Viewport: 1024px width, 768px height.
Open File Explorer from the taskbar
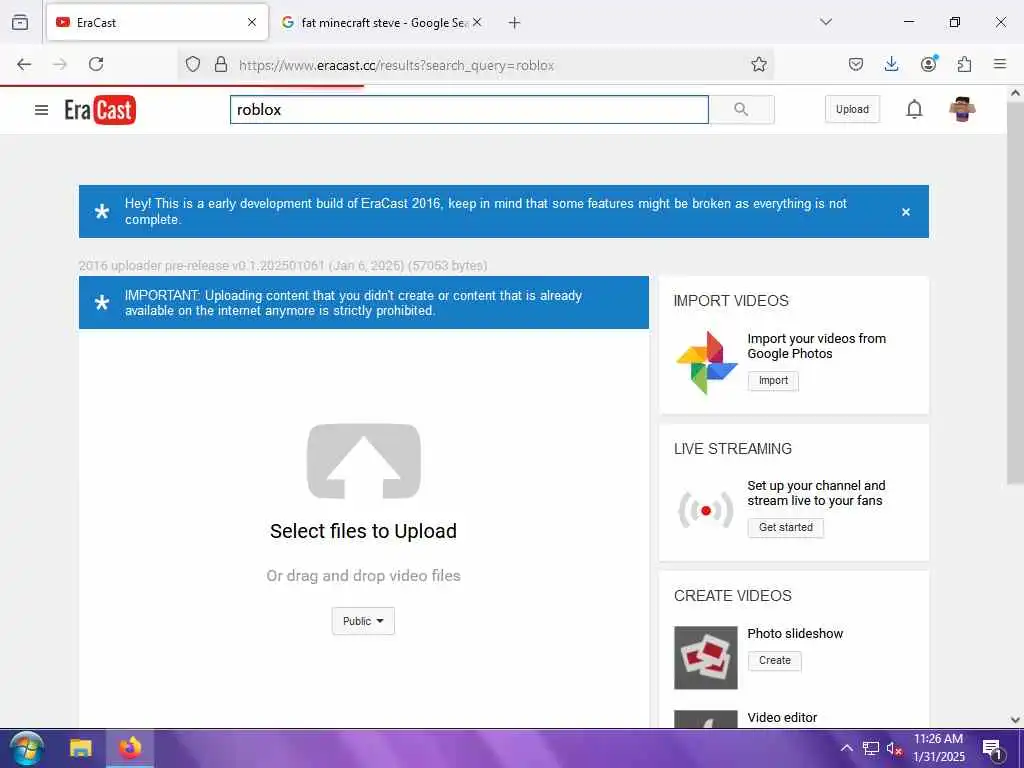point(81,748)
